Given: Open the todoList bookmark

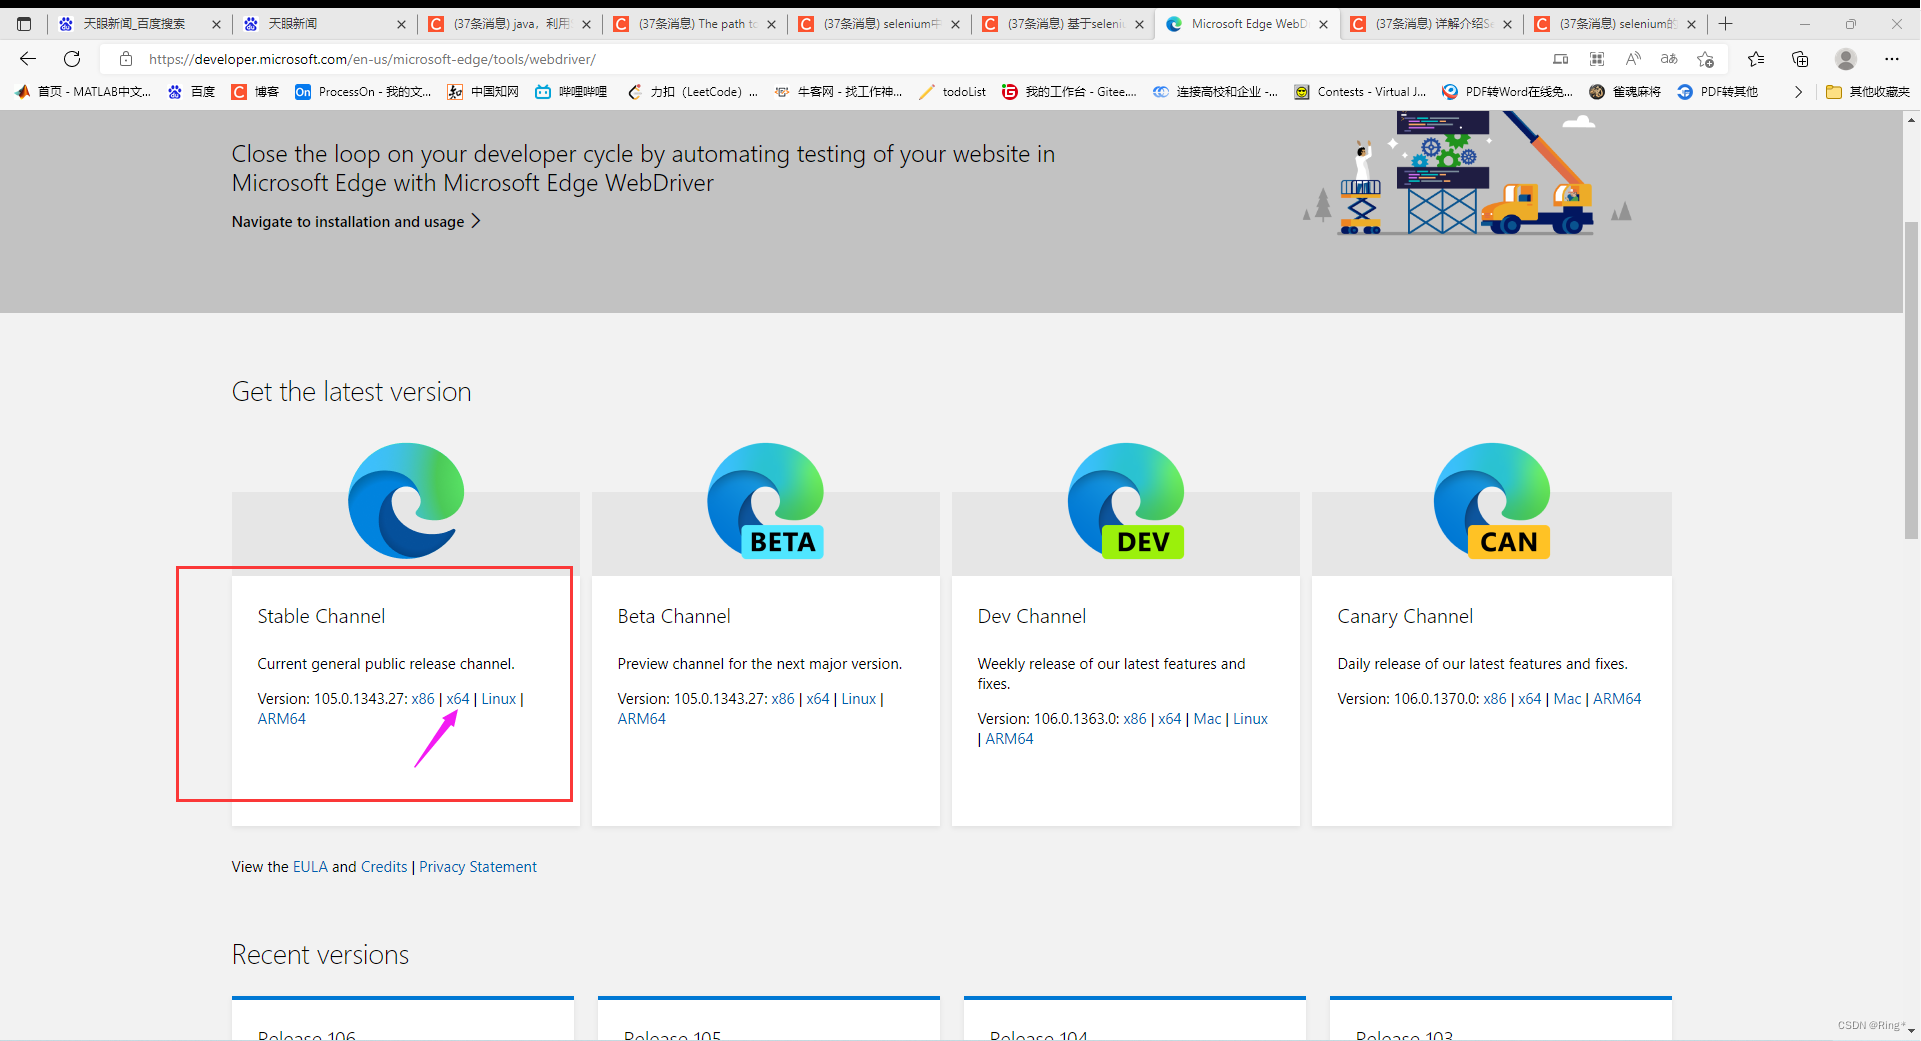Looking at the screenshot, I should pyautogui.click(x=952, y=92).
